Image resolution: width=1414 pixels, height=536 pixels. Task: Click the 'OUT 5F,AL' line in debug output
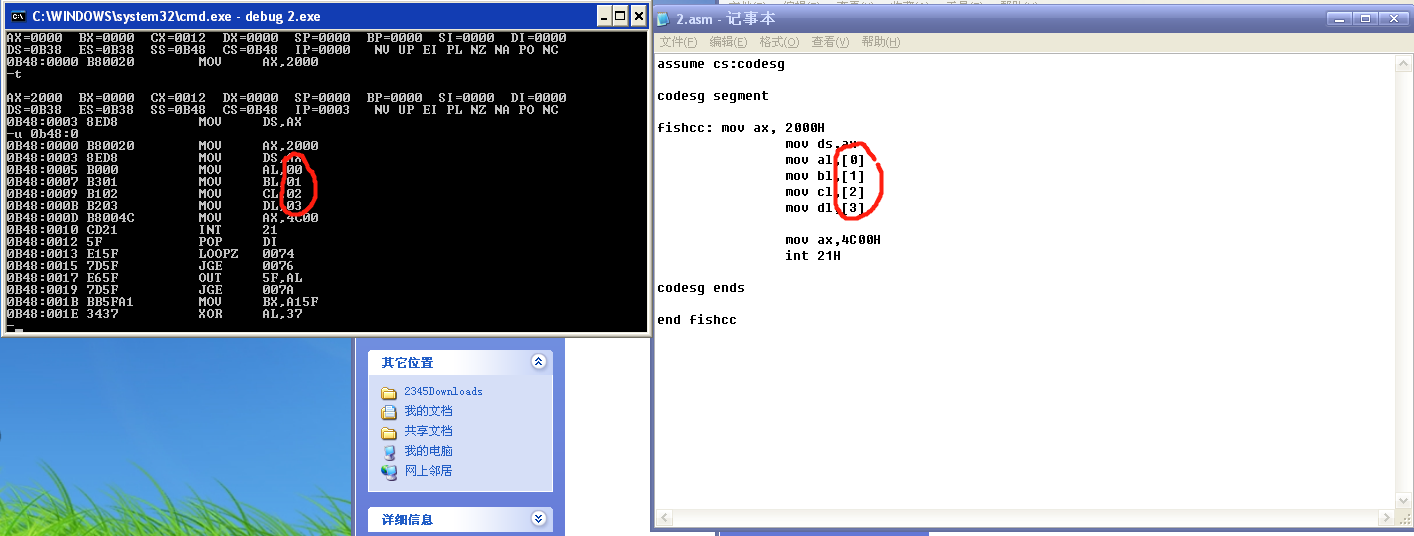point(154,278)
